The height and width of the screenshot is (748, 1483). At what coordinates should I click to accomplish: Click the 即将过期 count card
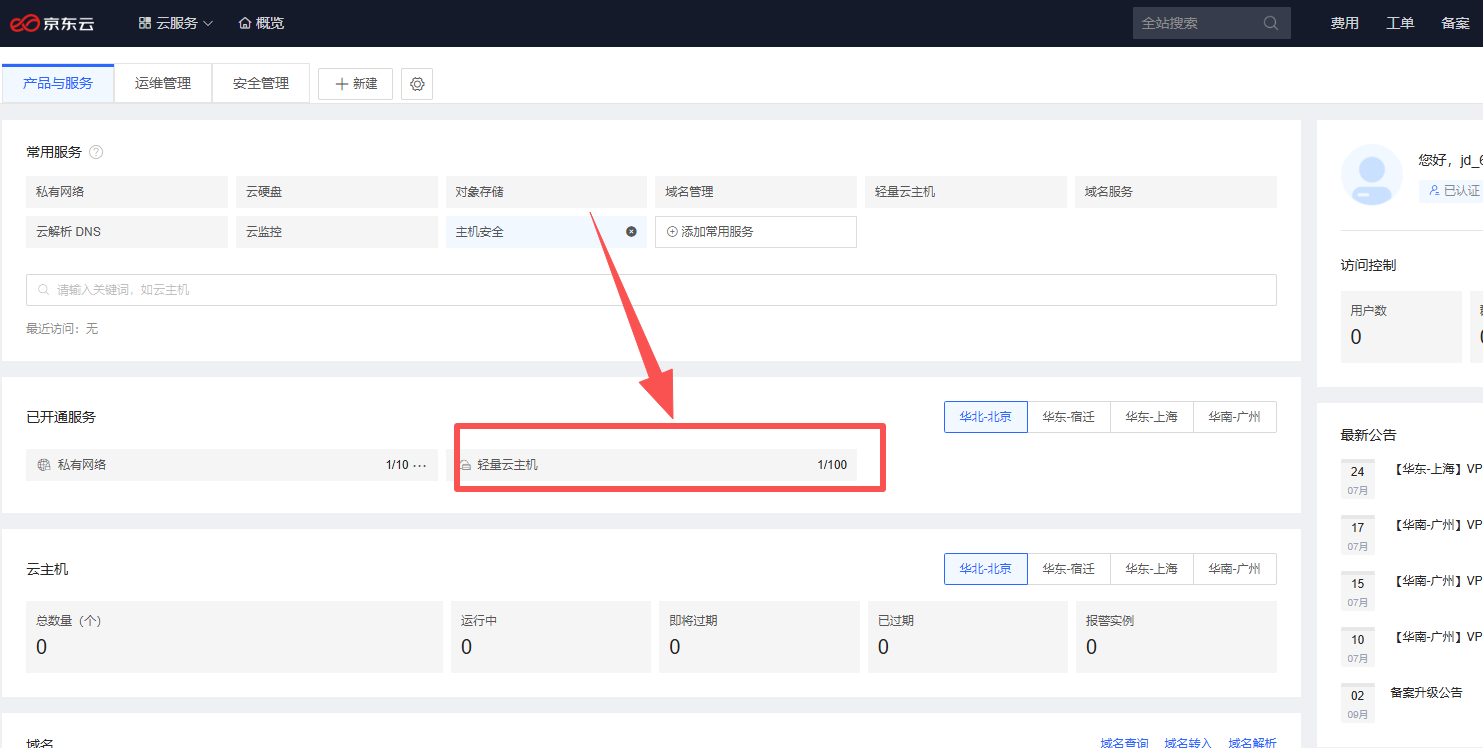click(759, 637)
